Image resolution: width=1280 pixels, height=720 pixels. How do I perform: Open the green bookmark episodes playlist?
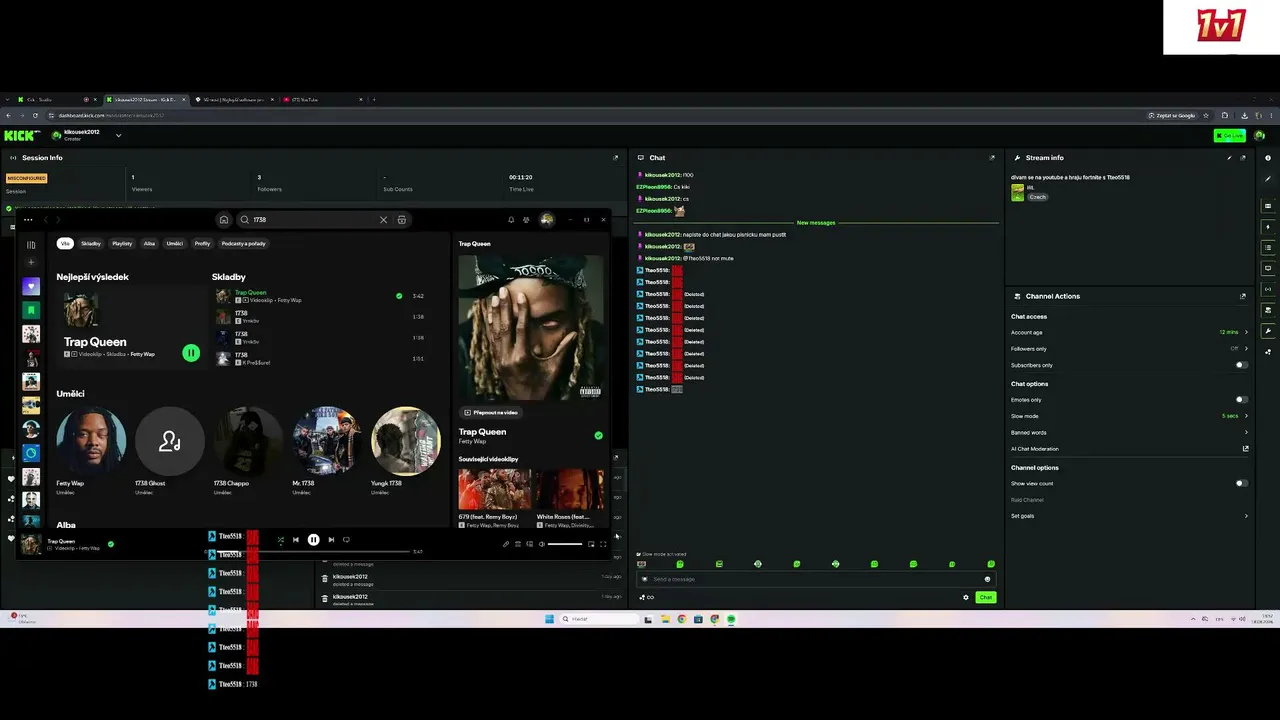point(31,310)
